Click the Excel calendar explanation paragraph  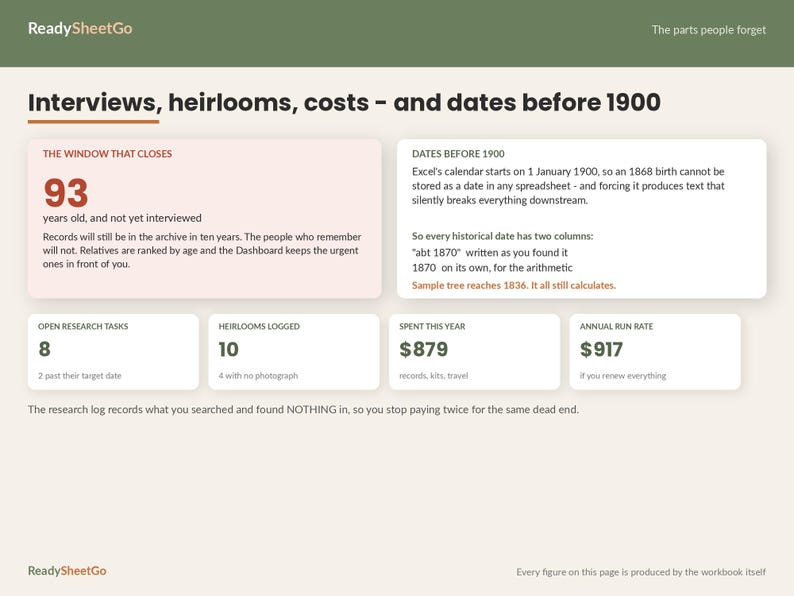[x=568, y=186]
